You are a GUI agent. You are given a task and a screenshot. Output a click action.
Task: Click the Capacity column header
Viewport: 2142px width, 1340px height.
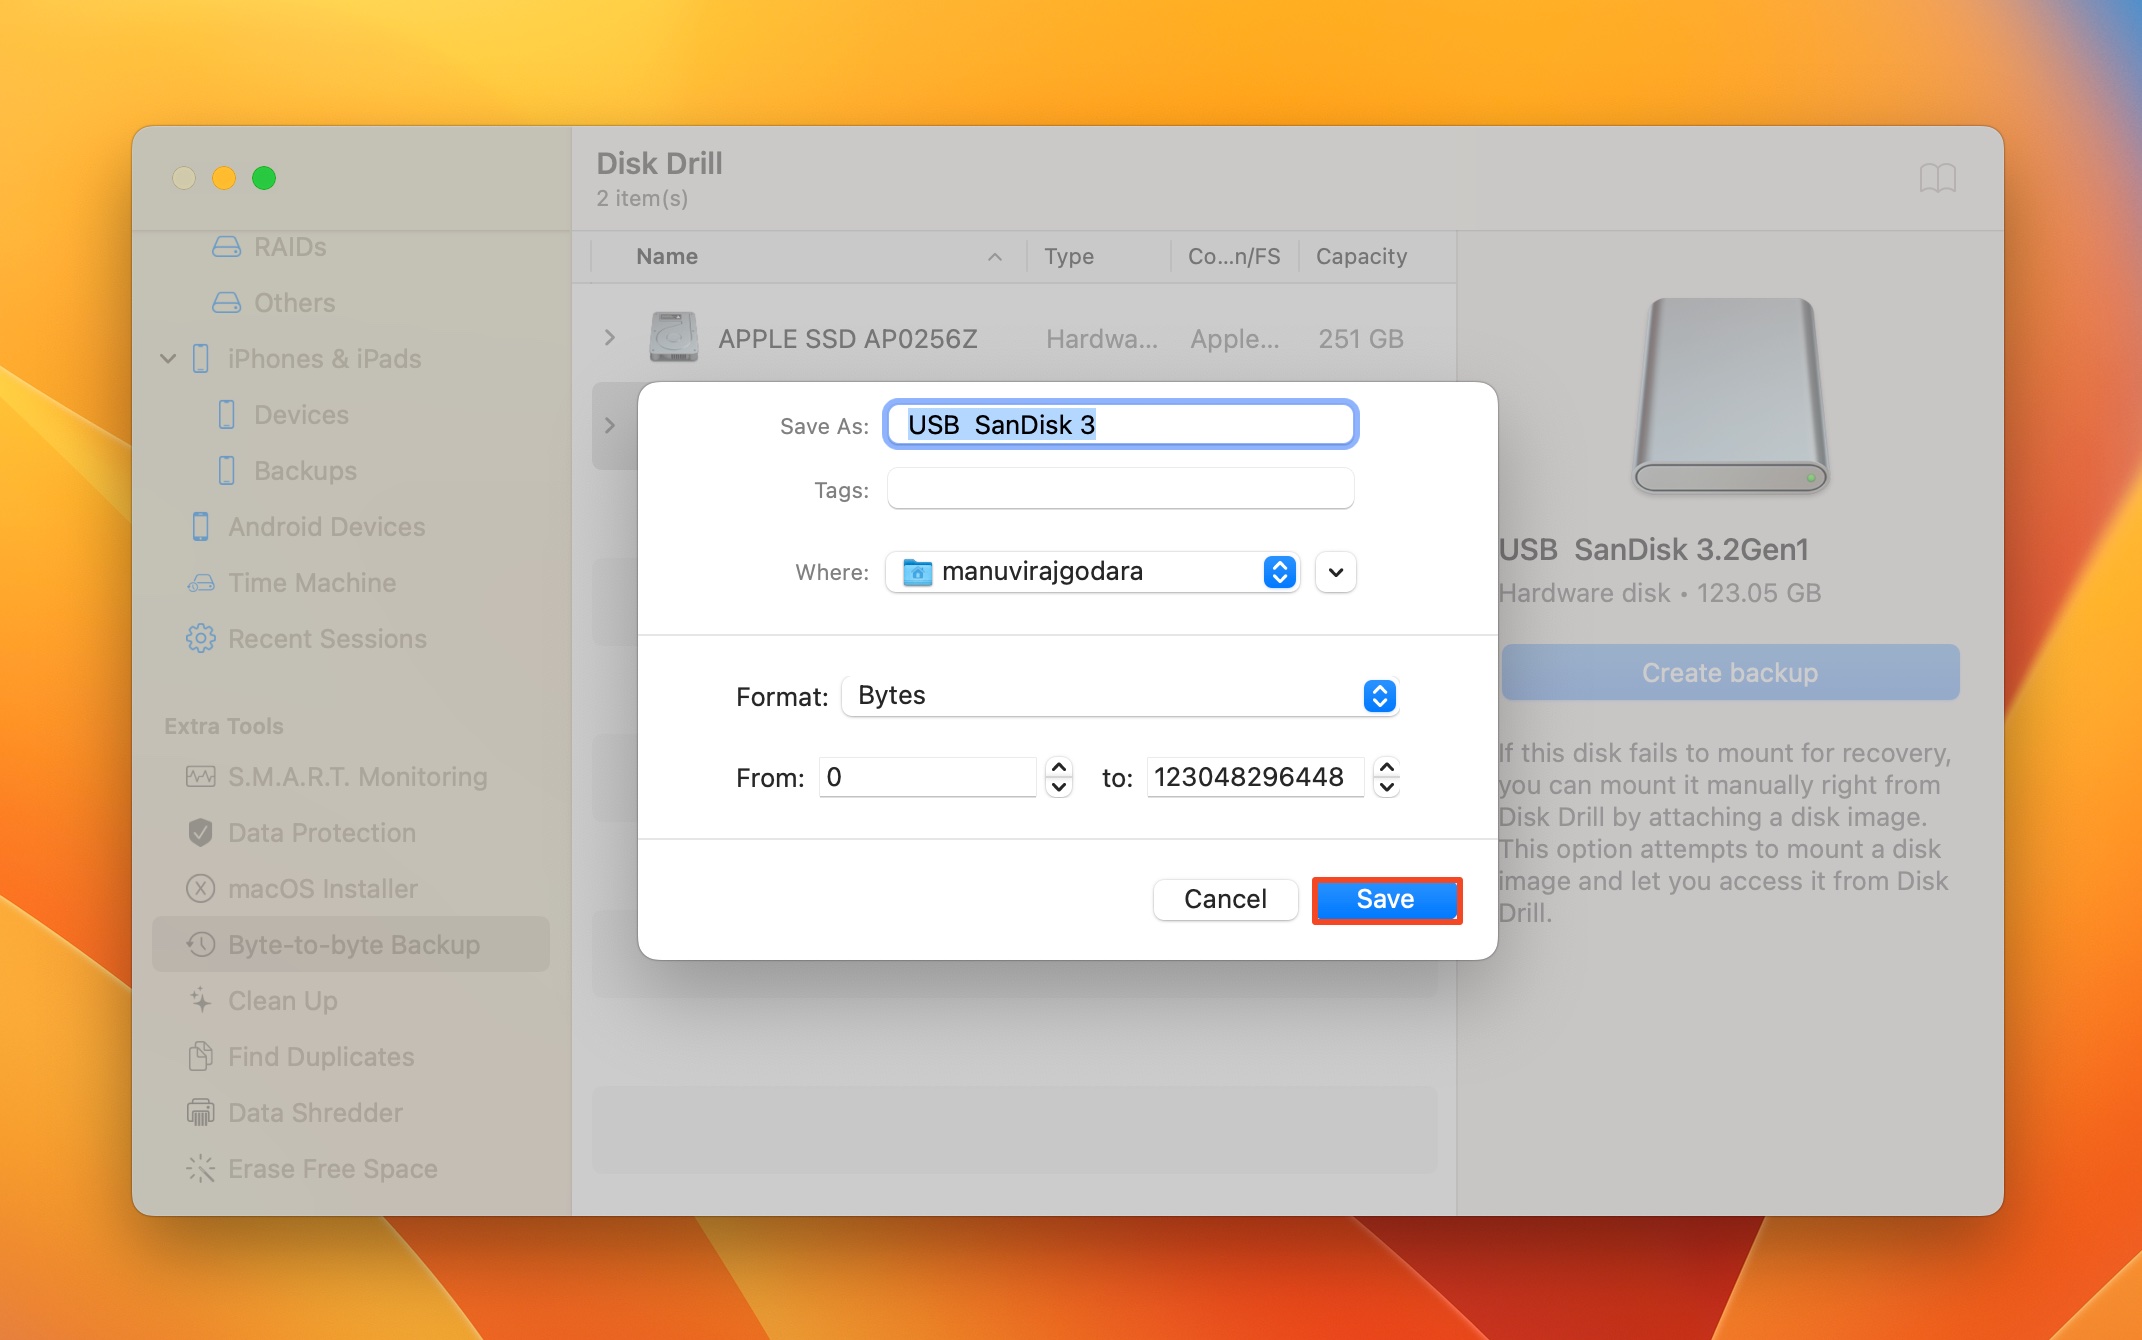click(x=1361, y=257)
